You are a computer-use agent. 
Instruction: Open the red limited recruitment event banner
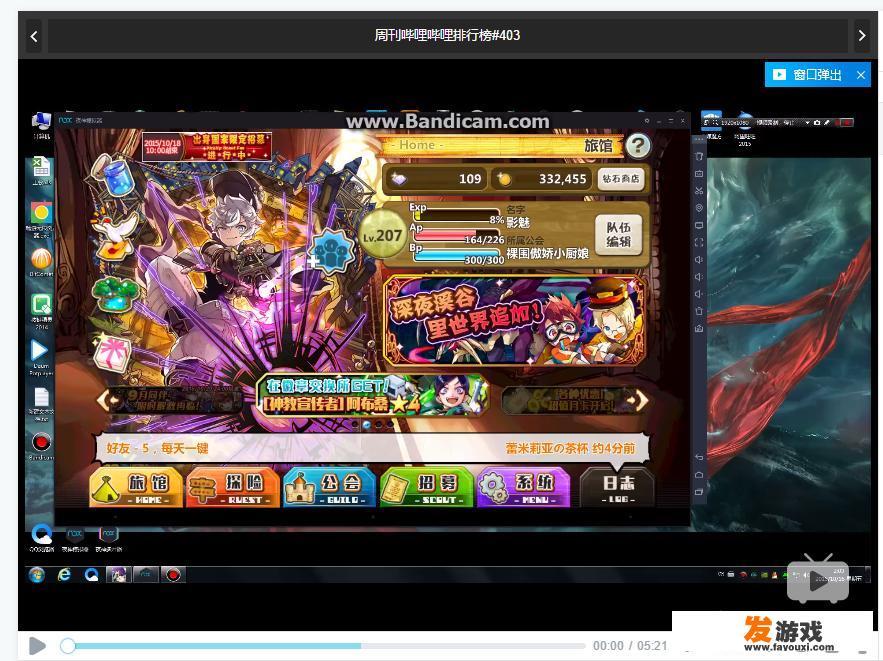[207, 147]
